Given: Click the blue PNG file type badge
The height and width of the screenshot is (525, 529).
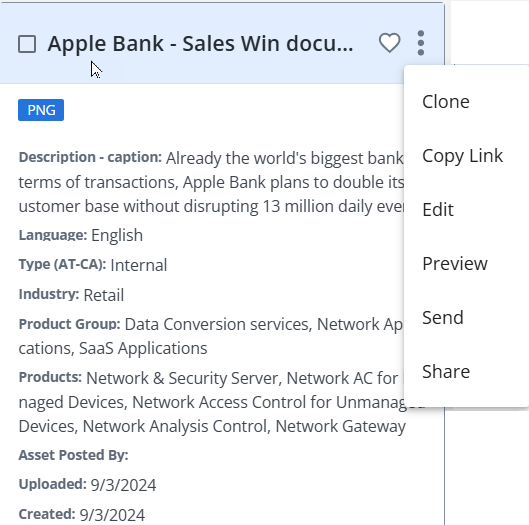Looking at the screenshot, I should click(x=41, y=110).
